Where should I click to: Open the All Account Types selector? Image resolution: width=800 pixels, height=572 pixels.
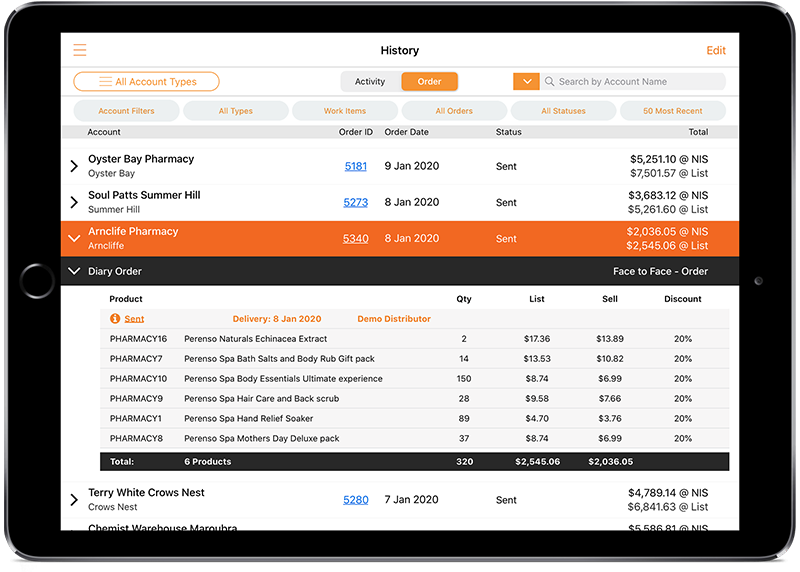click(x=146, y=82)
